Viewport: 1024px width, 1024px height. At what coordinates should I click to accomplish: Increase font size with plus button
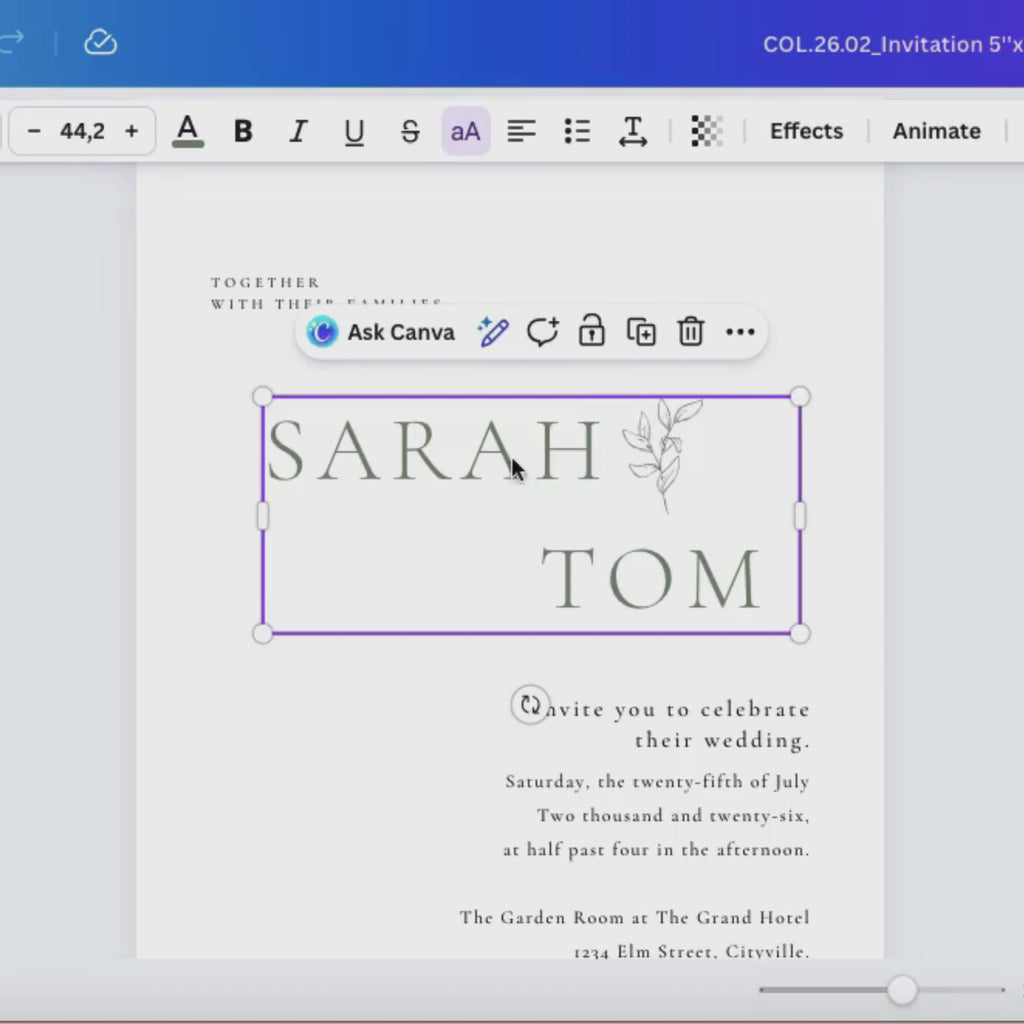[132, 131]
